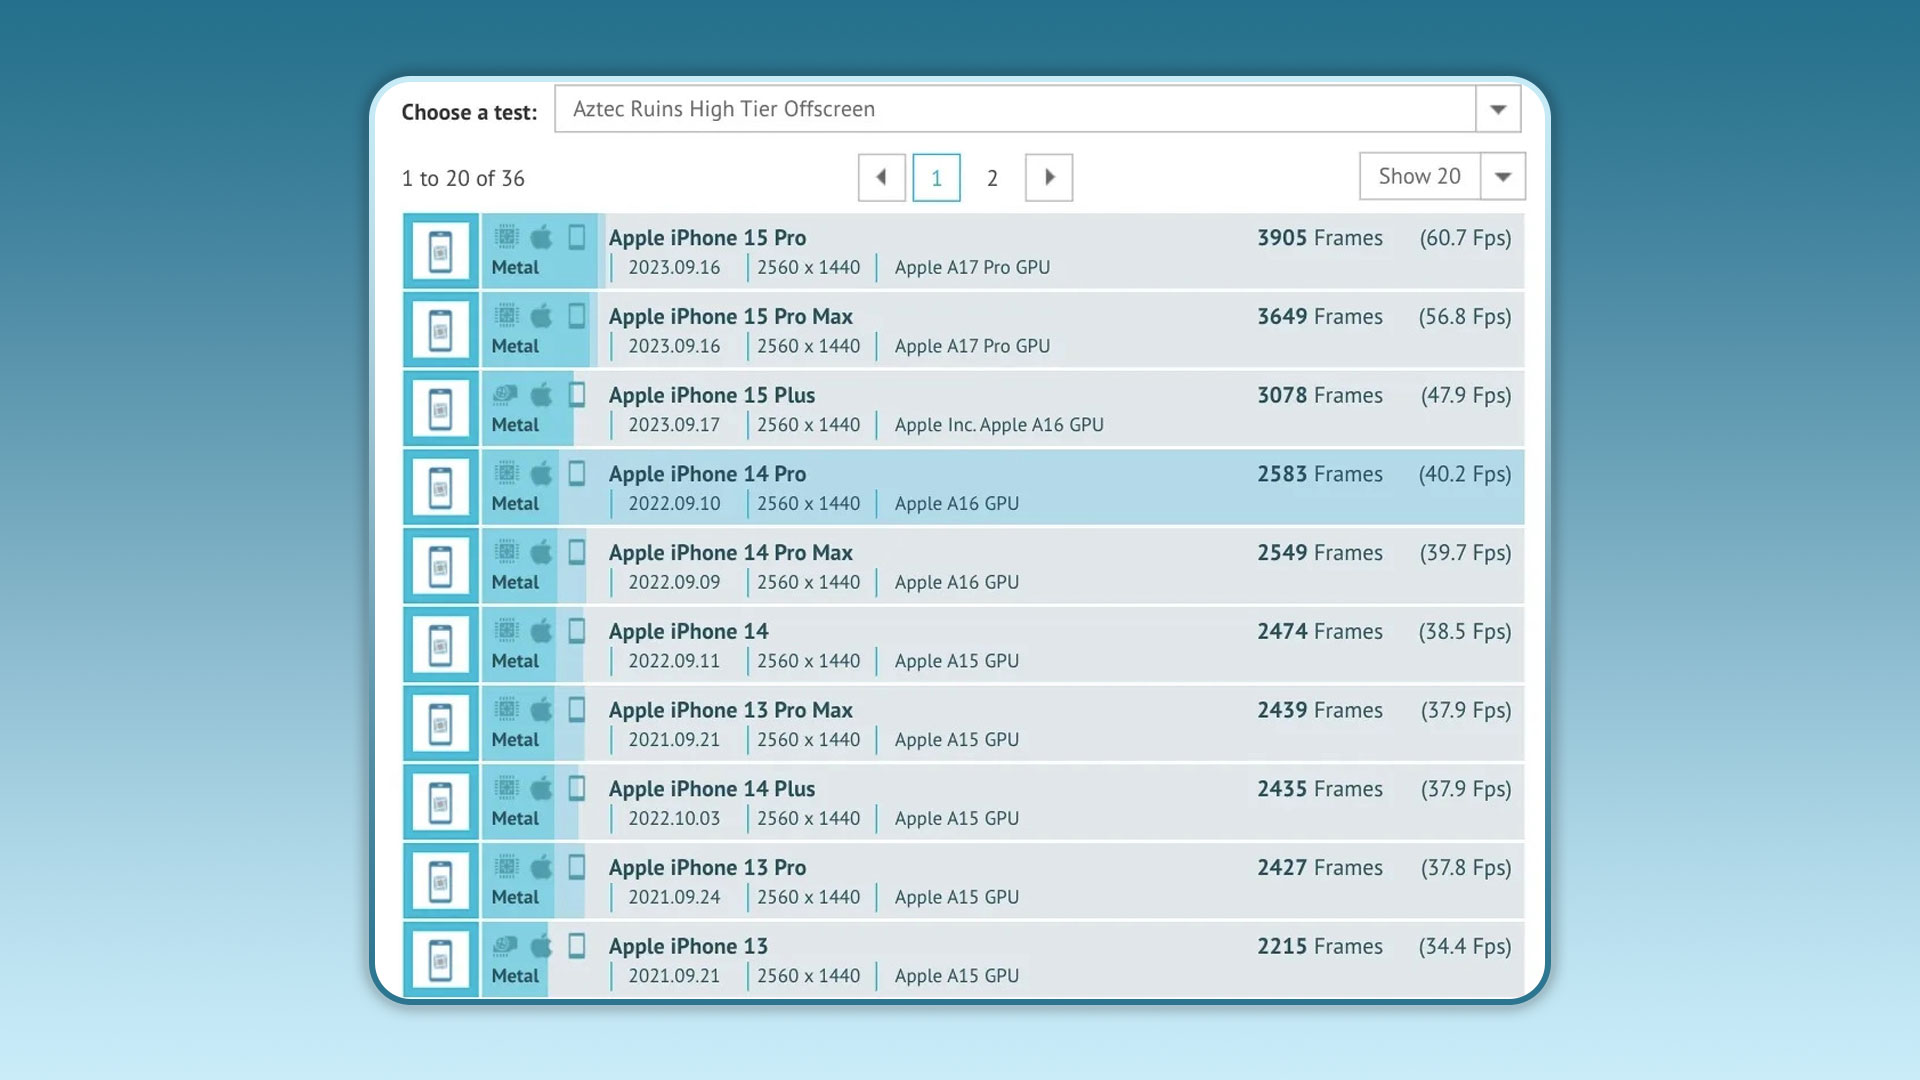Click the 3078 Frames score

click(x=1320, y=395)
